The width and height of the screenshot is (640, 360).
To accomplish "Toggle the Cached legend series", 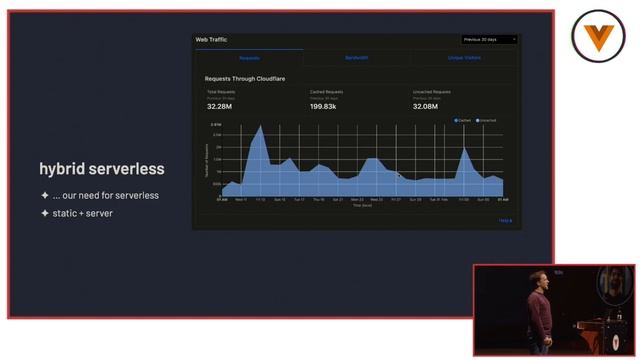I will [462, 120].
